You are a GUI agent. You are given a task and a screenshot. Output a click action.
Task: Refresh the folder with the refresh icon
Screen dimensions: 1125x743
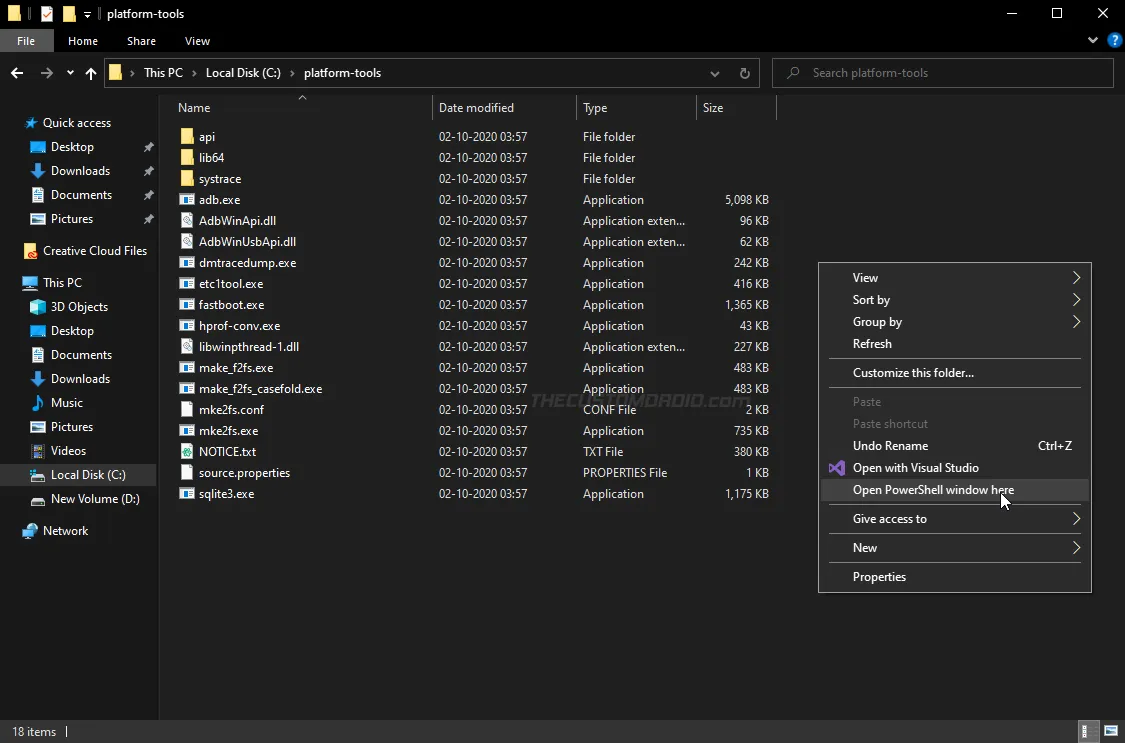(744, 72)
